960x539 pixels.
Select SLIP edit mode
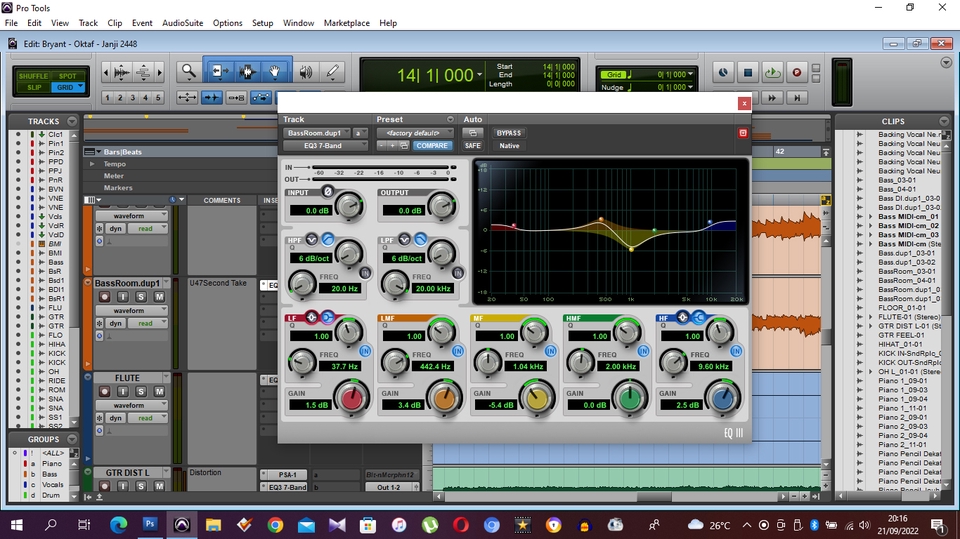click(34, 88)
